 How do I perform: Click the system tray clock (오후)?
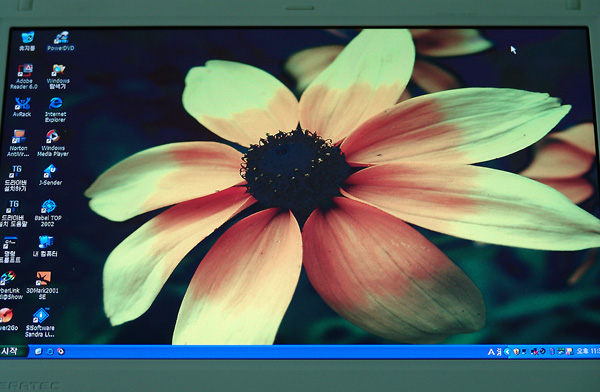point(588,351)
